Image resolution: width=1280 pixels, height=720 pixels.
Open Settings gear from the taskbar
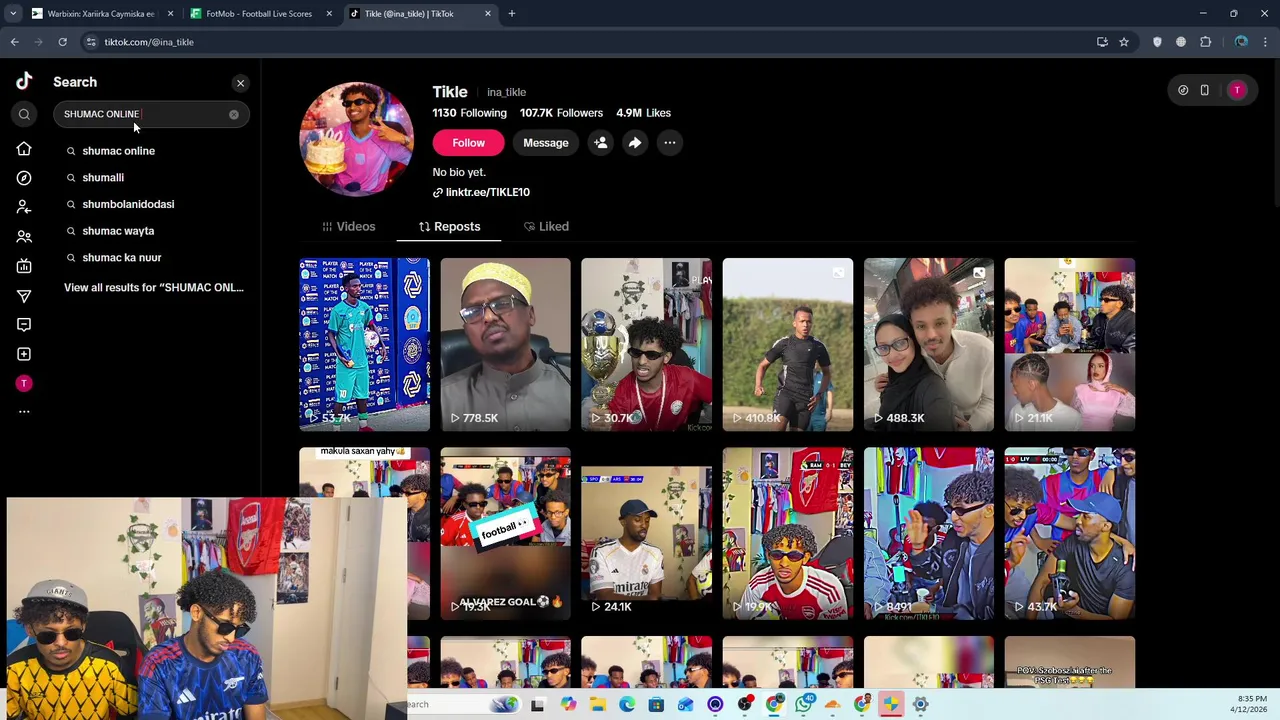click(920, 704)
